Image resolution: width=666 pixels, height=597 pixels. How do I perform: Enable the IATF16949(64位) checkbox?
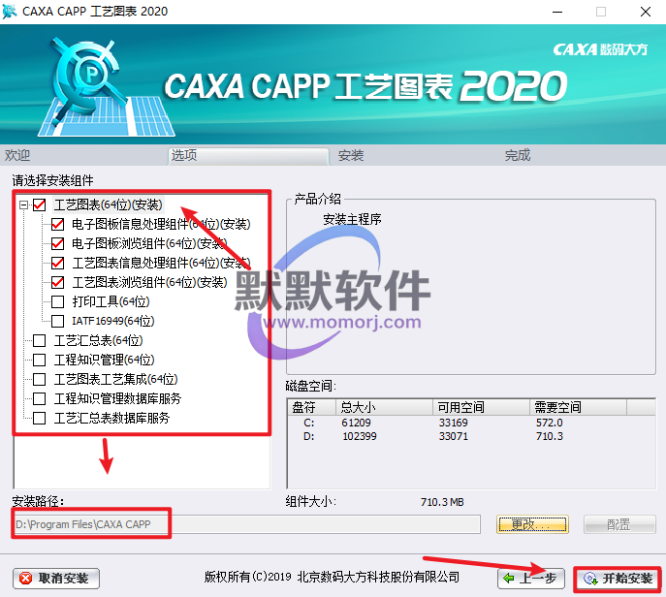pyautogui.click(x=58, y=321)
